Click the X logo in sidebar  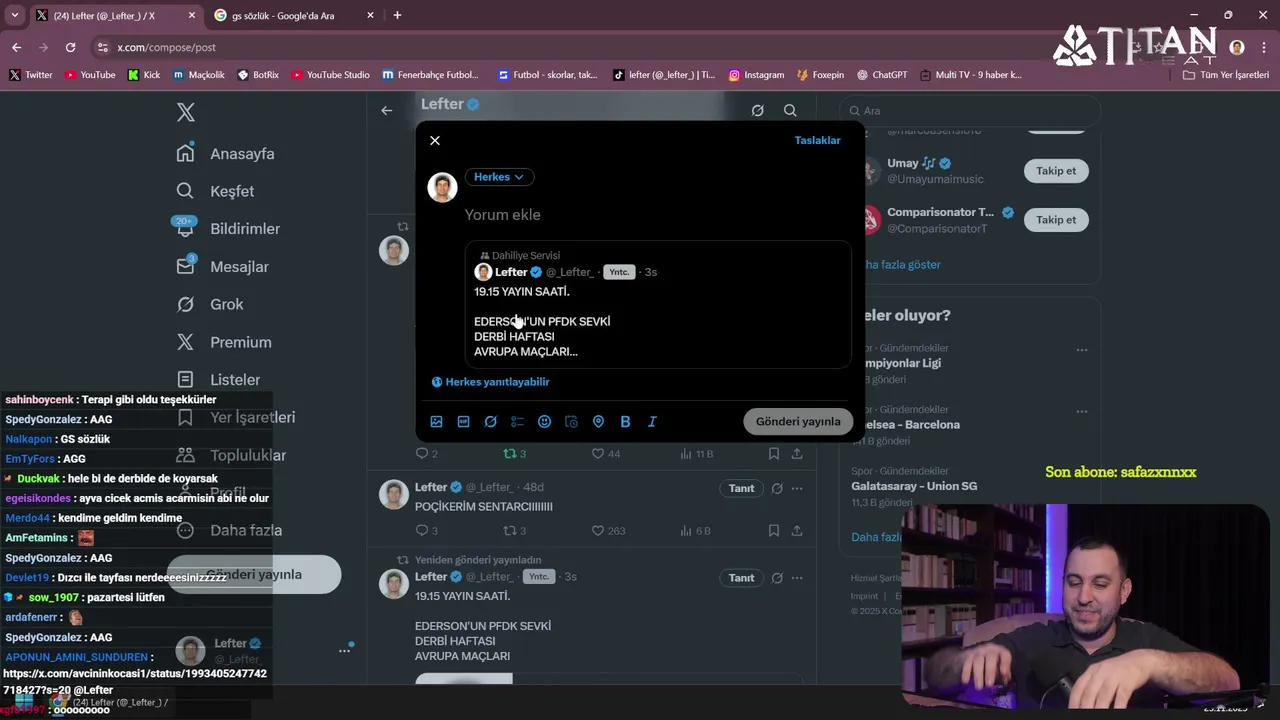(186, 112)
